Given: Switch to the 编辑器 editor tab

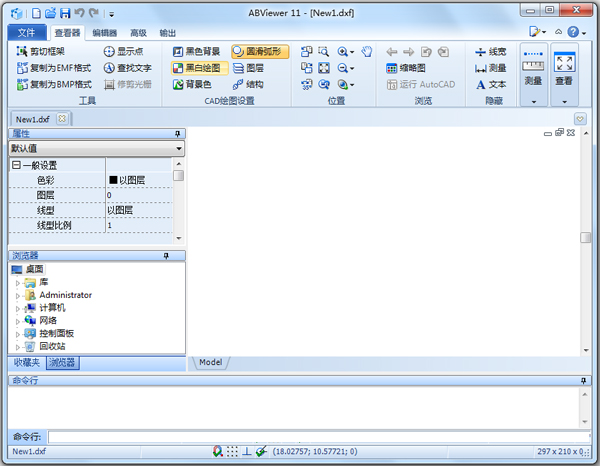Looking at the screenshot, I should [x=104, y=33].
